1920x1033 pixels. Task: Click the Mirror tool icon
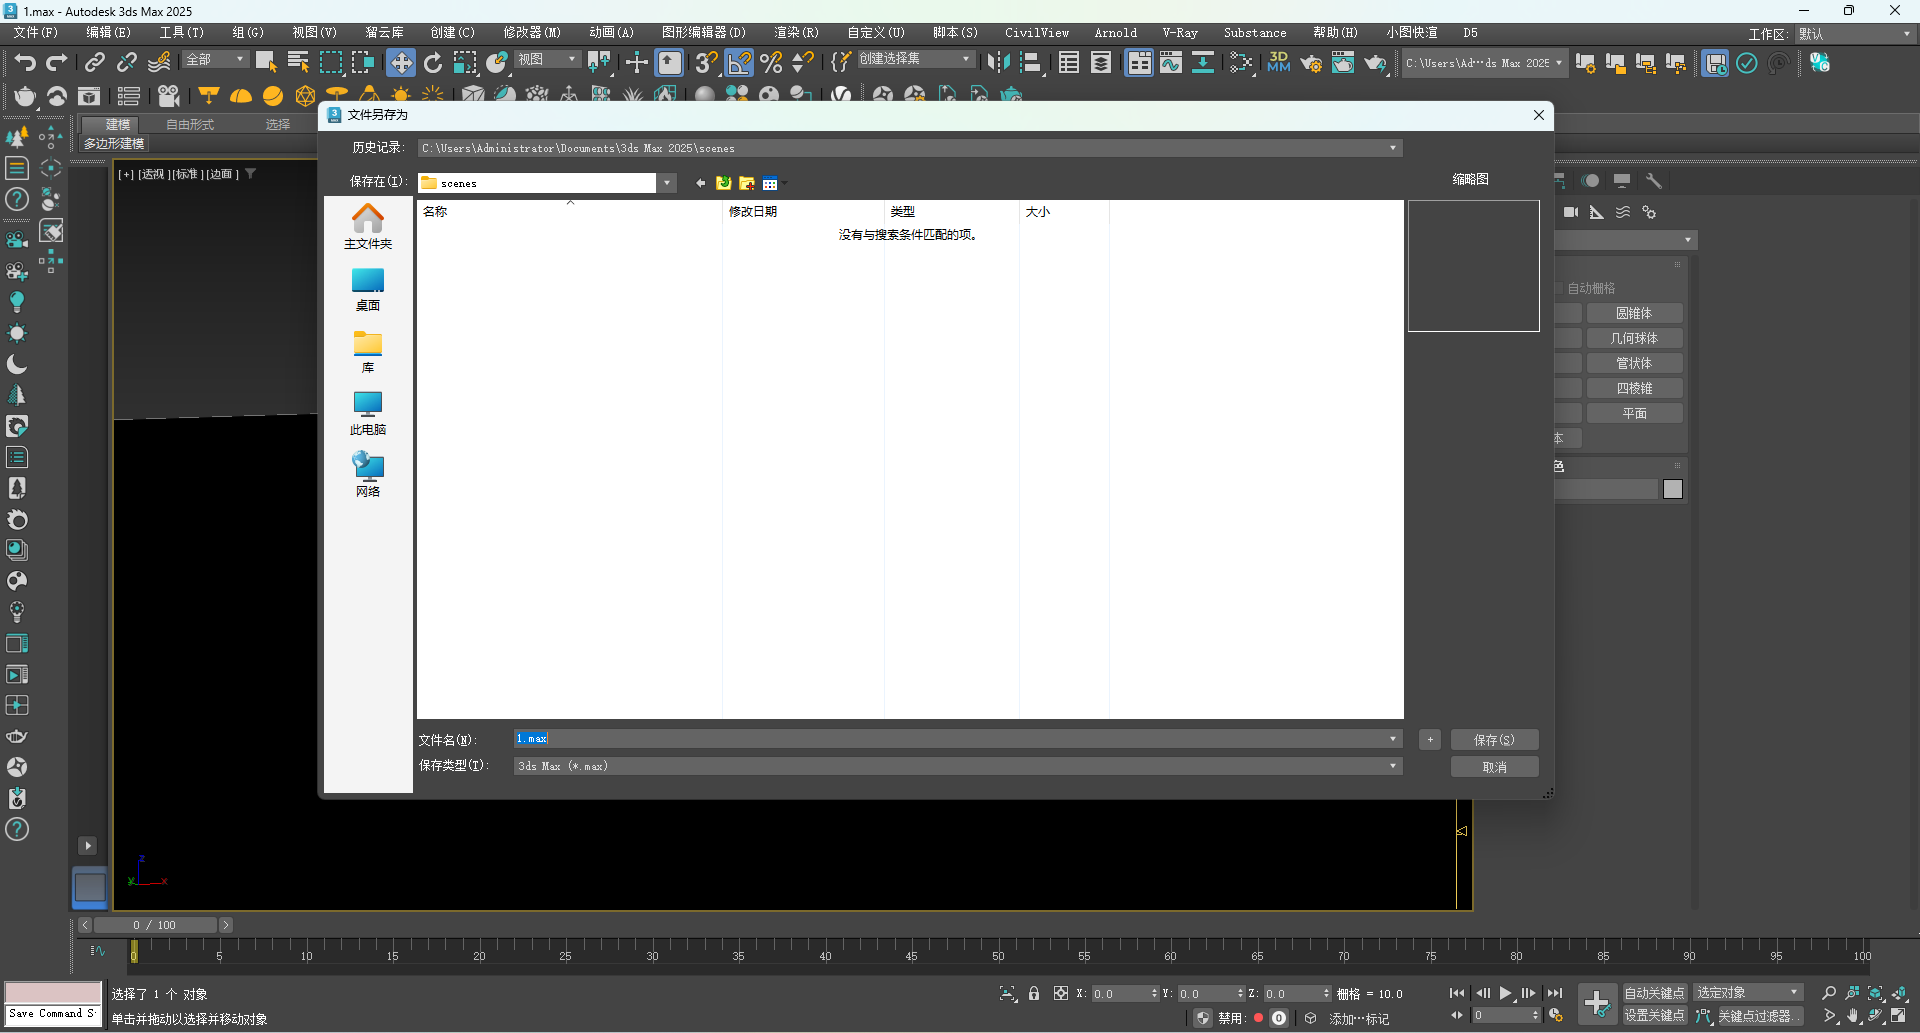tap(998, 63)
